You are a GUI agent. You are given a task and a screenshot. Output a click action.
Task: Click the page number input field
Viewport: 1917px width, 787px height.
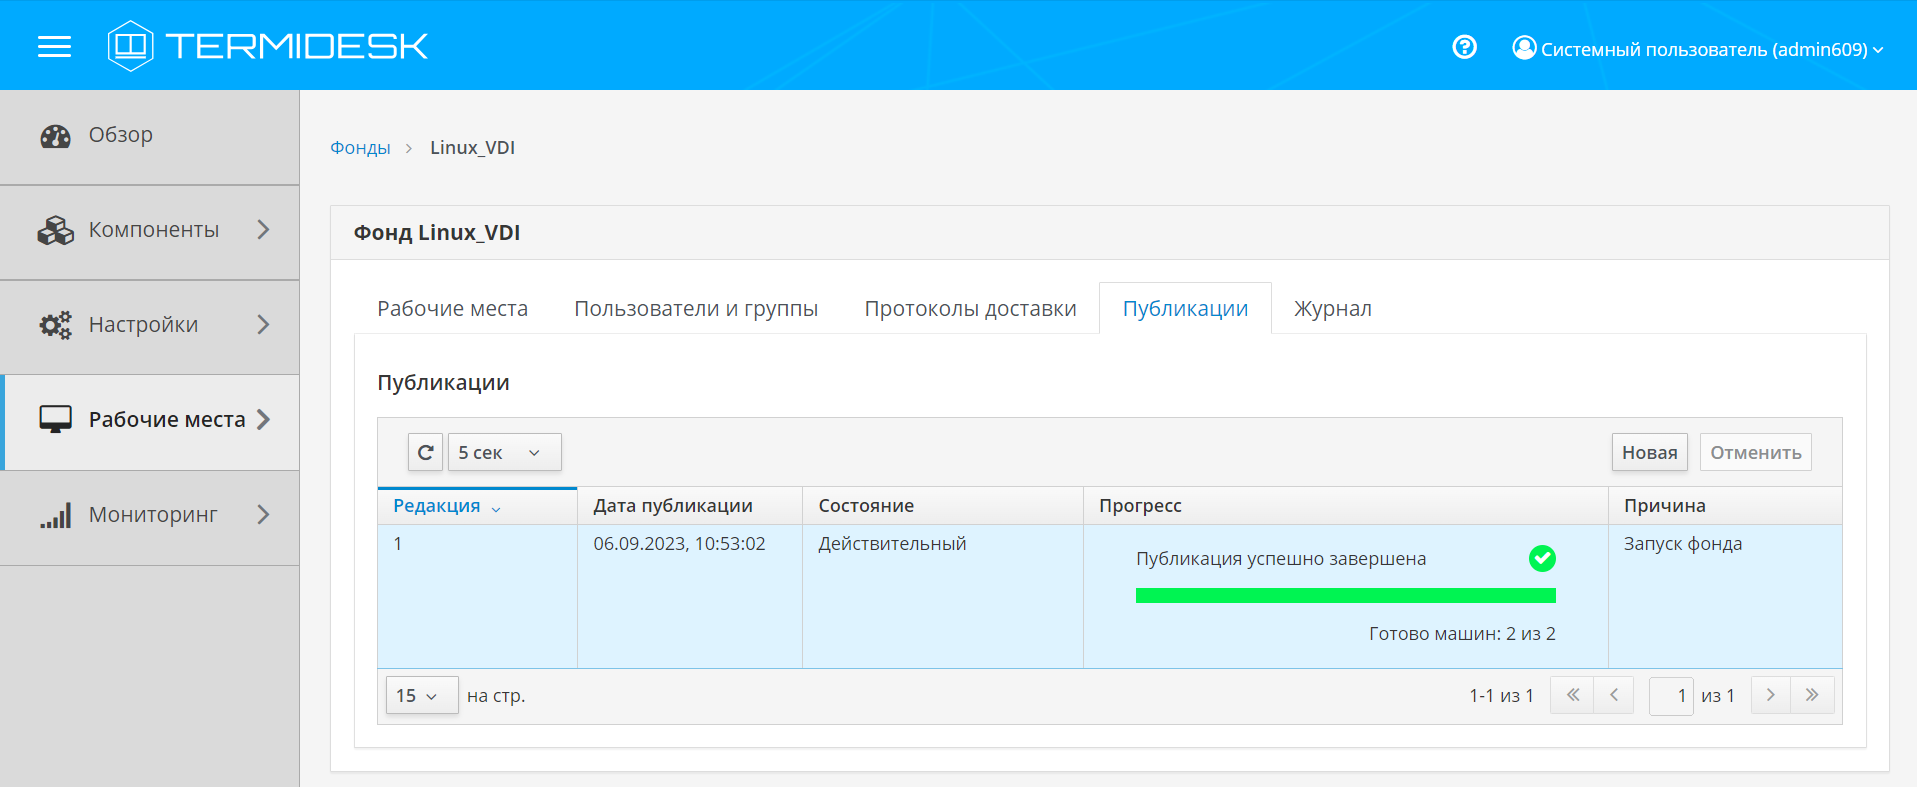pyautogui.click(x=1670, y=695)
